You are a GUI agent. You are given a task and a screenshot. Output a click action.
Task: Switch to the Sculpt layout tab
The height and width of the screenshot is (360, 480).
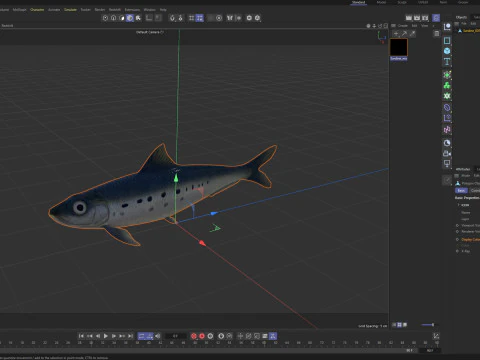(x=402, y=2)
